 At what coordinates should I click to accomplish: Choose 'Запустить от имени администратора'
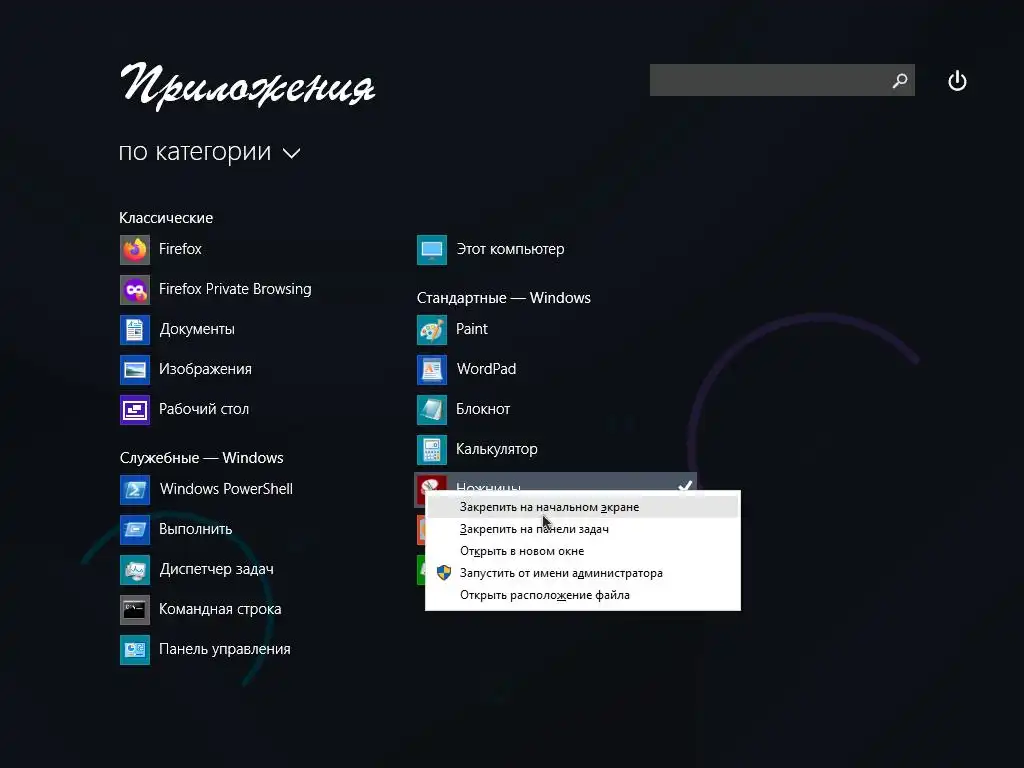pyautogui.click(x=583, y=573)
